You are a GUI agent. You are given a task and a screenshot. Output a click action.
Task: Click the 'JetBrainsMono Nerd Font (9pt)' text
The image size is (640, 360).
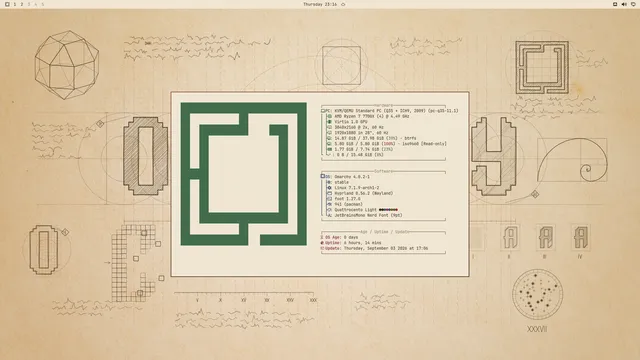(368, 215)
